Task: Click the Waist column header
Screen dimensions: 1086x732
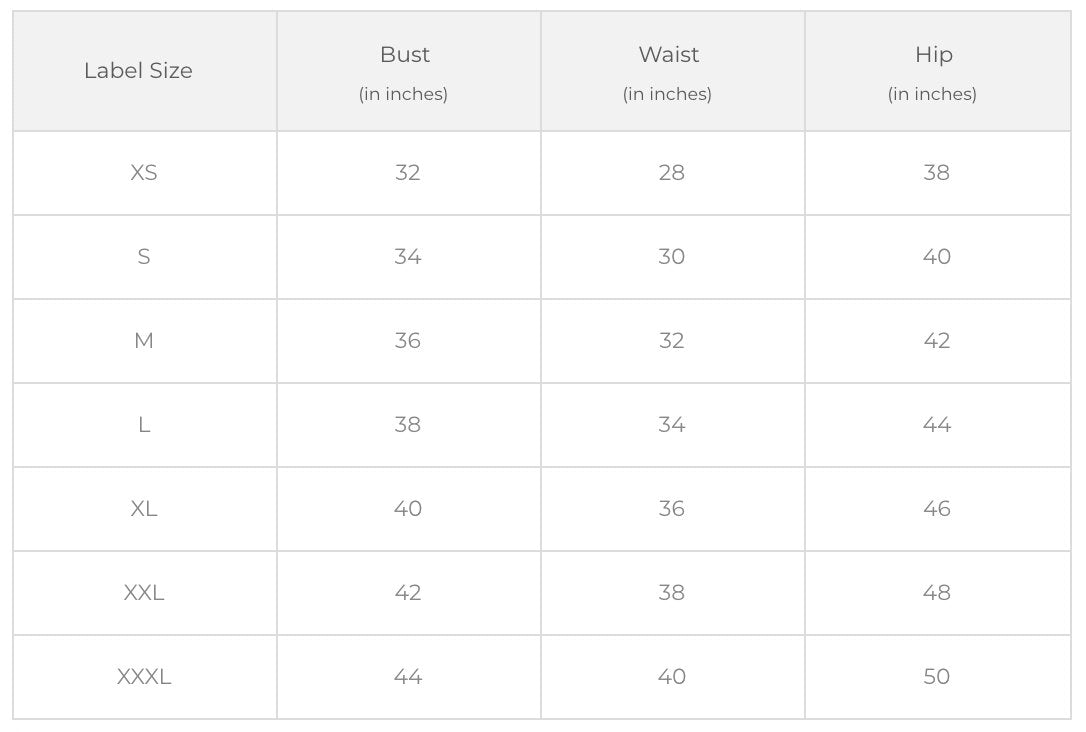Action: [669, 55]
